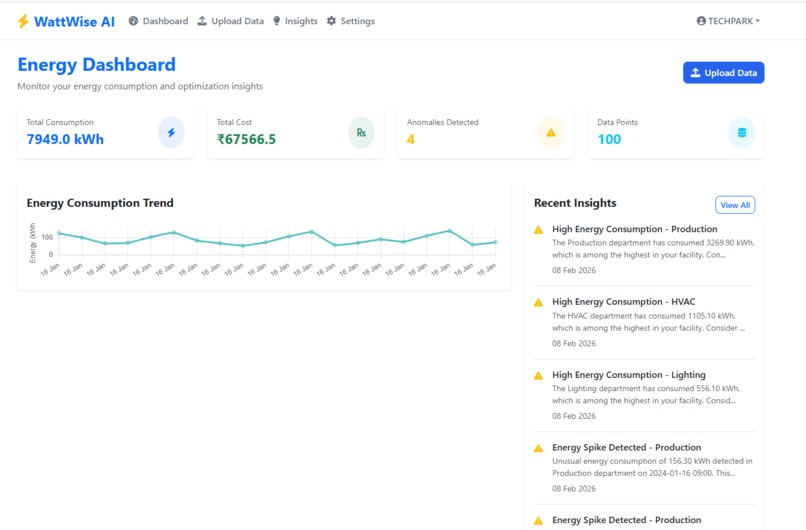Click the 7949.0 kWh total consumption value
Screen dimensions: 806x530
[65, 139]
